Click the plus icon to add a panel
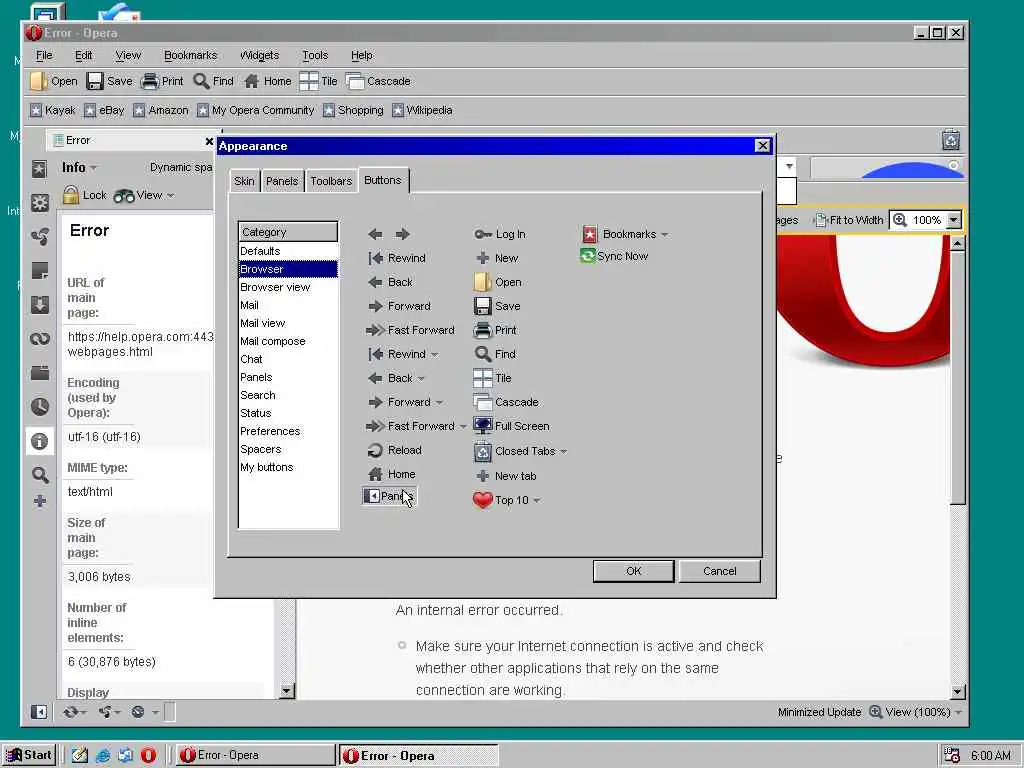The width and height of the screenshot is (1024, 768). click(40, 502)
